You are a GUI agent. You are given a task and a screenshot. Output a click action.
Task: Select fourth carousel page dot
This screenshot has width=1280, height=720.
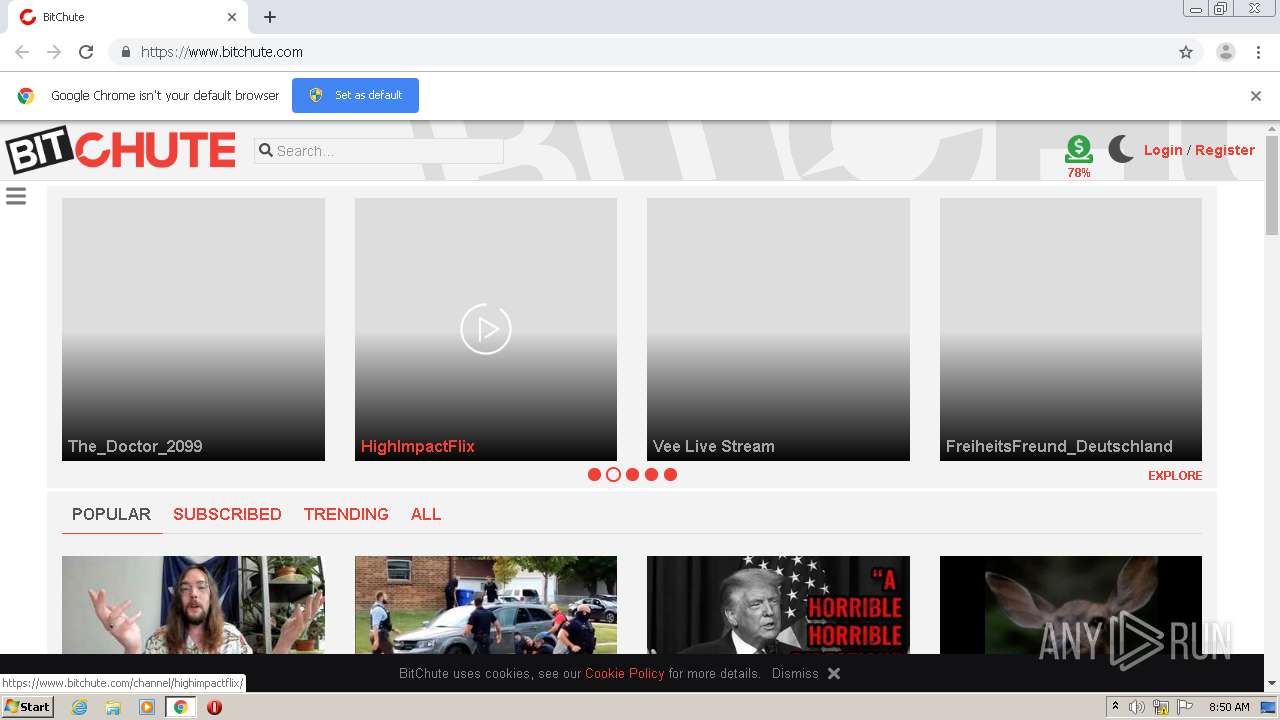651,474
